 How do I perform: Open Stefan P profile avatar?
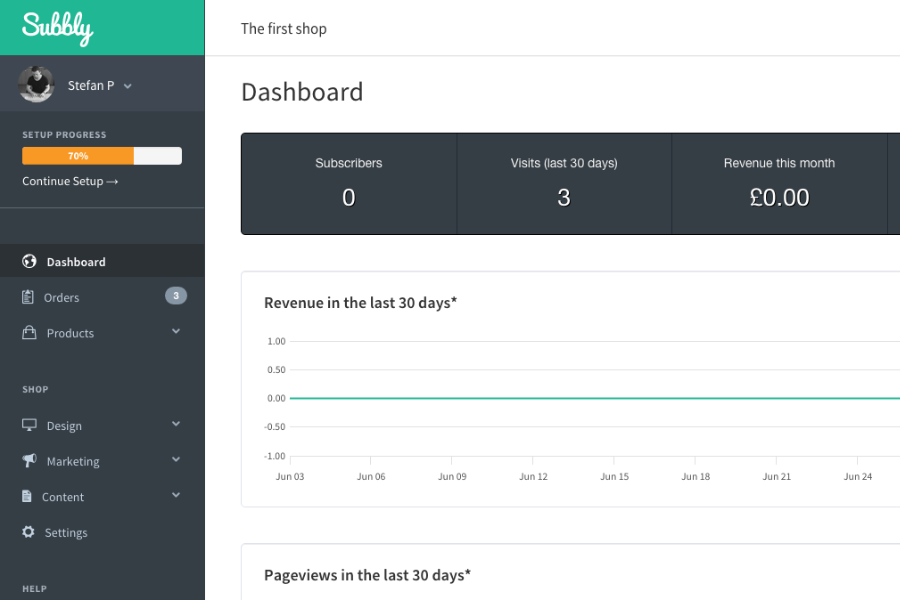click(x=36, y=85)
